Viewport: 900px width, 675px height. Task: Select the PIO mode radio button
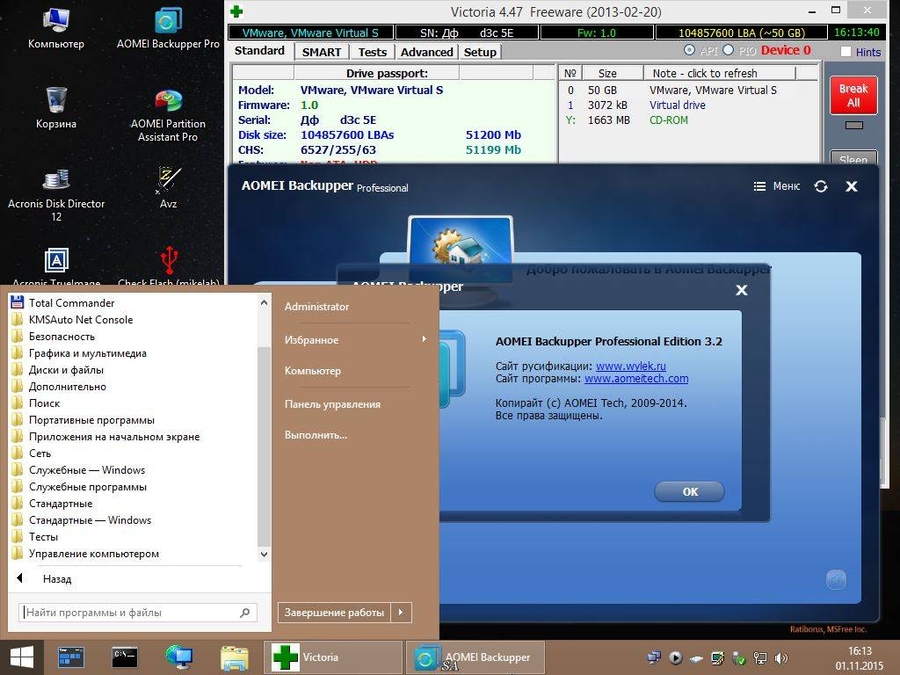point(727,51)
